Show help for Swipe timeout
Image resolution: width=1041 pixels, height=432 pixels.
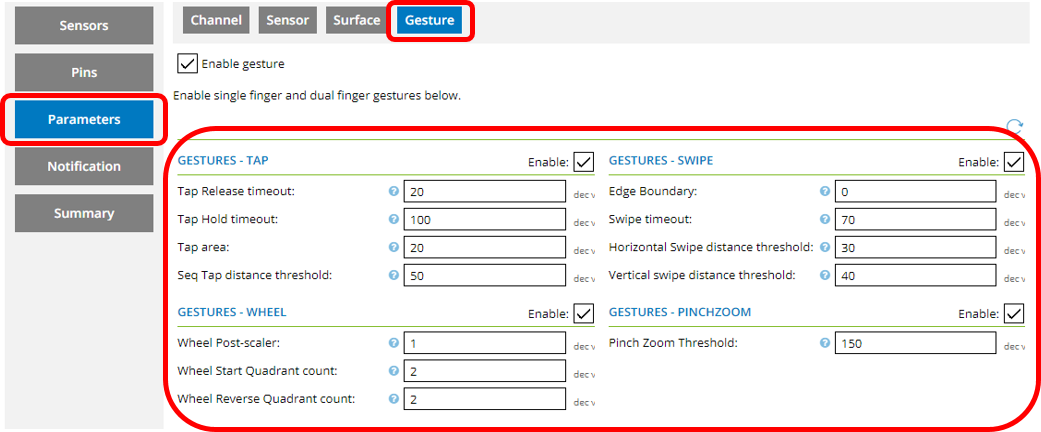coord(825,219)
